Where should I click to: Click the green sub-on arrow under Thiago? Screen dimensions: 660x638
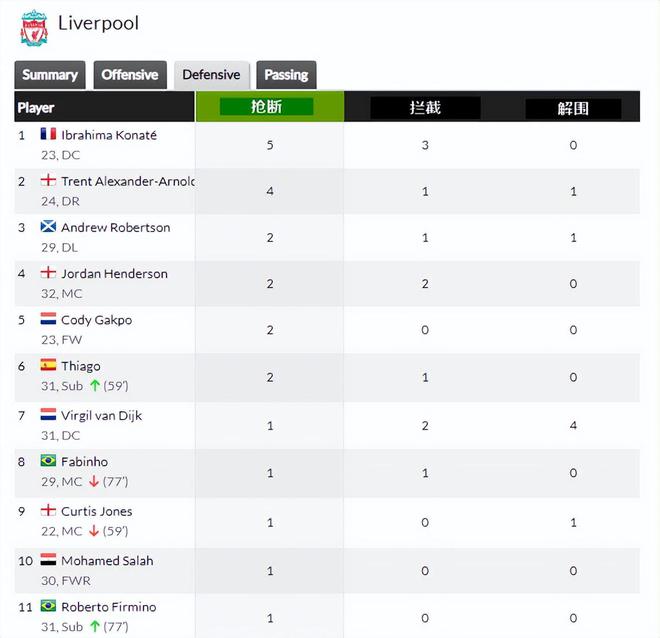tap(95, 386)
